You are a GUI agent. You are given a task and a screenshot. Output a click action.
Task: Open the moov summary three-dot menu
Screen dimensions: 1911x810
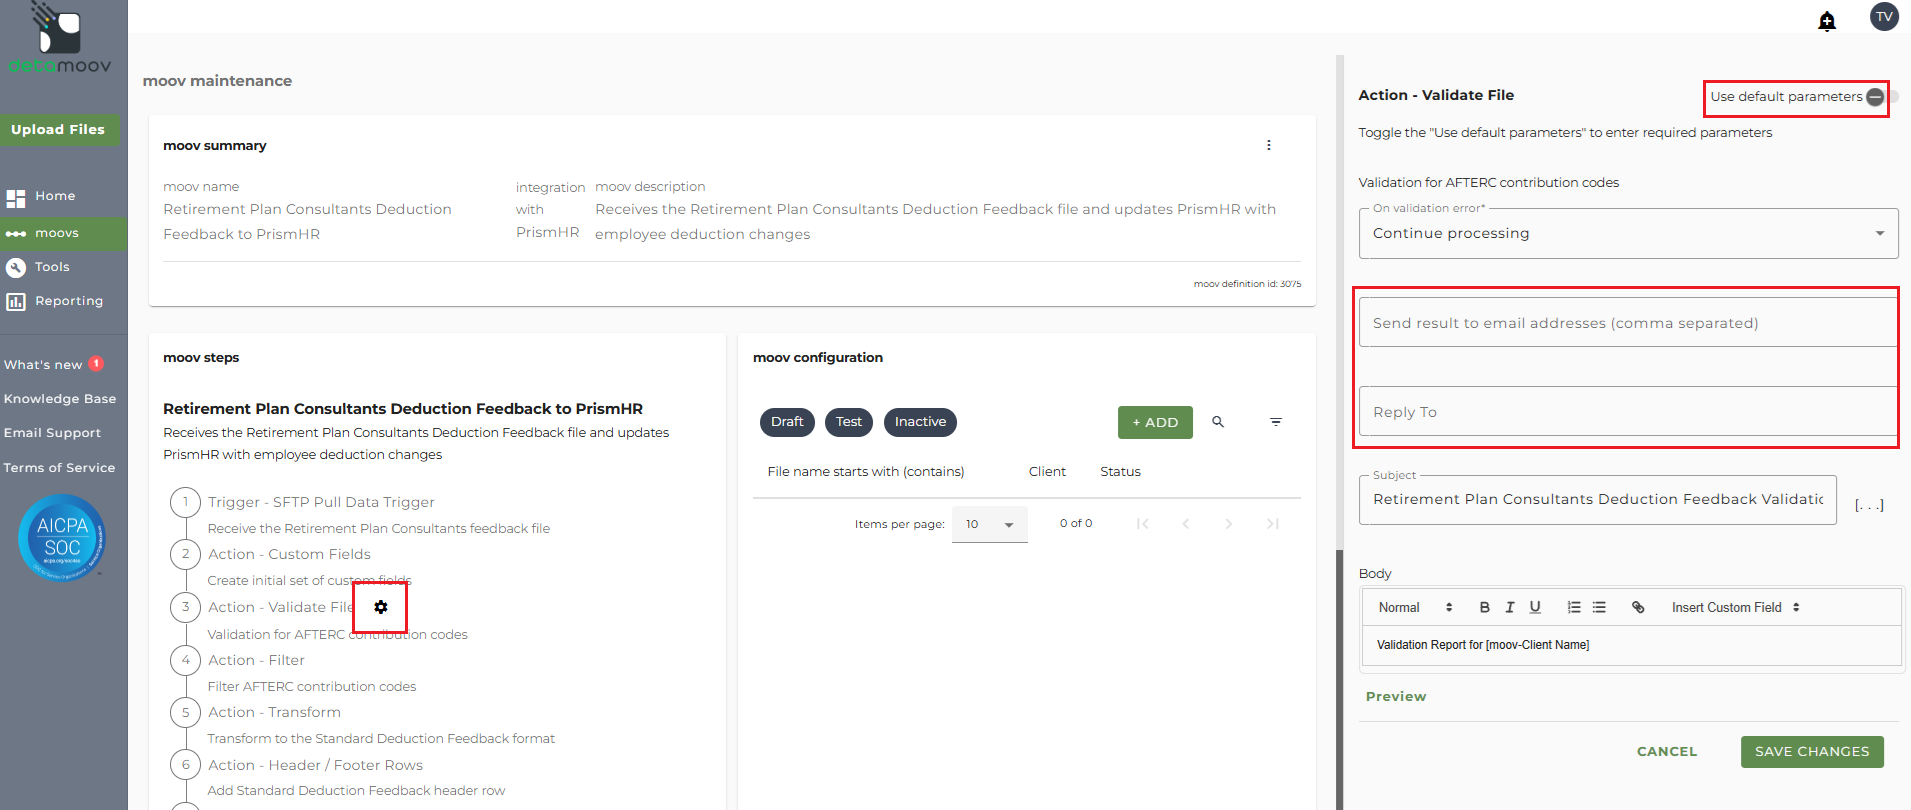1269,145
